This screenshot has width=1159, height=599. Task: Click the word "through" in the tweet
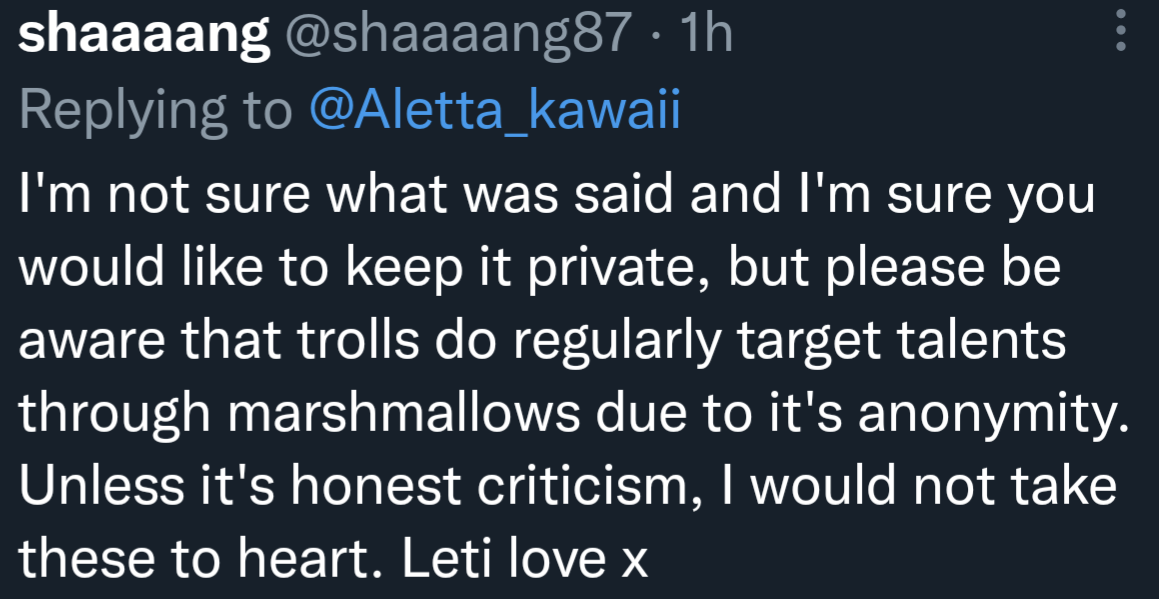[108, 414]
